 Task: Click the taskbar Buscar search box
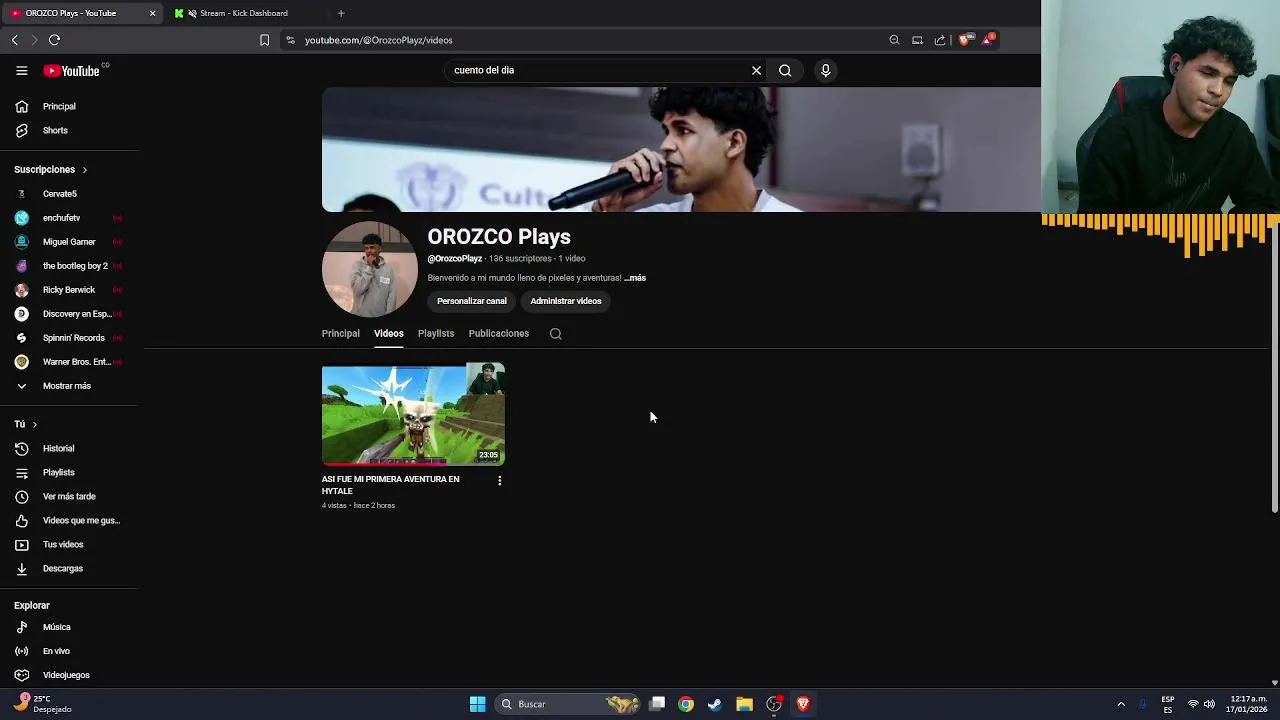[567, 704]
